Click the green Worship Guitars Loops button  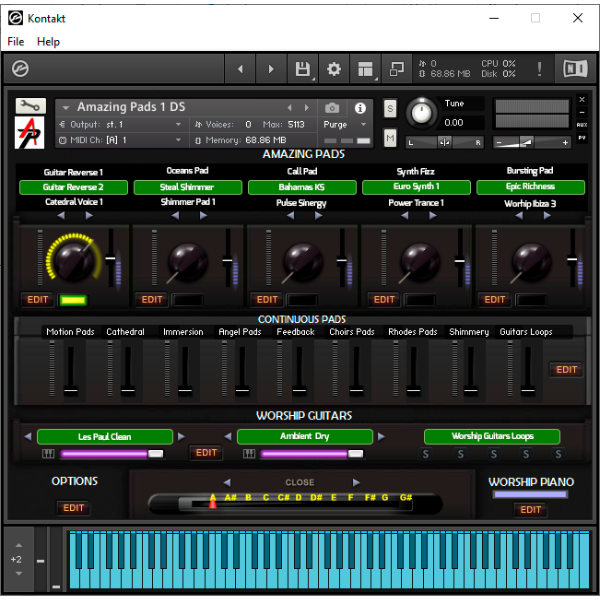pyautogui.click(x=492, y=436)
